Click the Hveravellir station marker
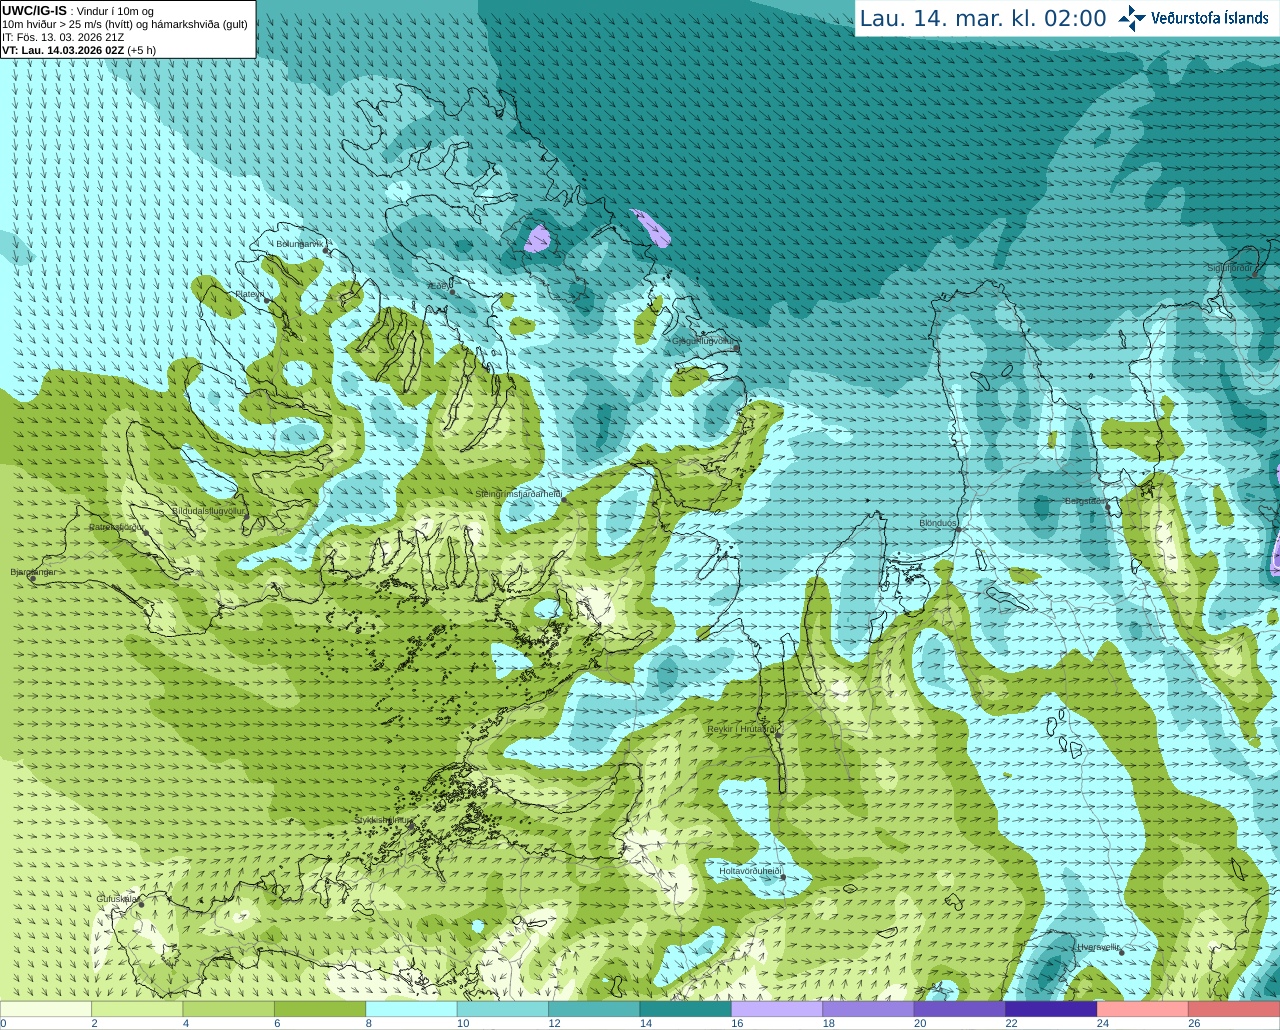 point(1122,952)
